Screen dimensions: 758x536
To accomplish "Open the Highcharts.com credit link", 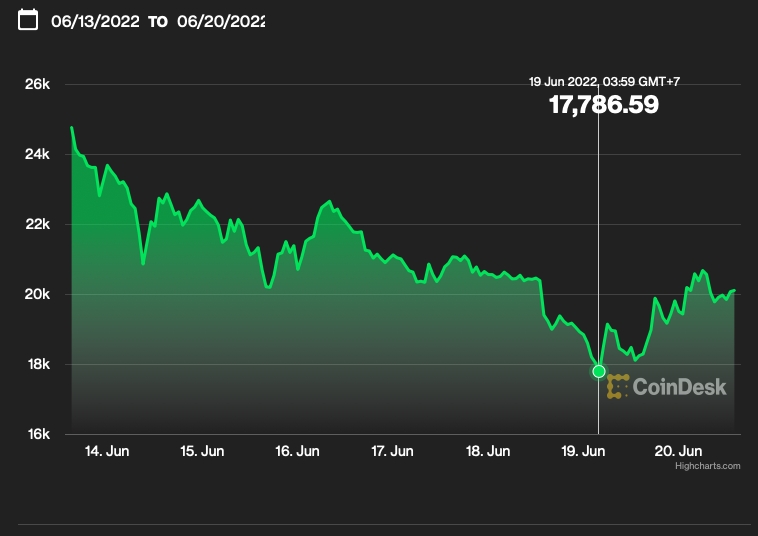I will [x=708, y=466].
